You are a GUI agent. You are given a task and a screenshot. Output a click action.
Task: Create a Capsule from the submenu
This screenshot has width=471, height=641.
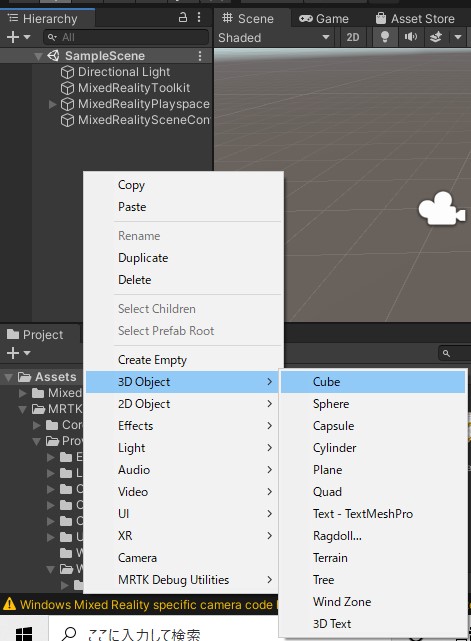click(372, 426)
